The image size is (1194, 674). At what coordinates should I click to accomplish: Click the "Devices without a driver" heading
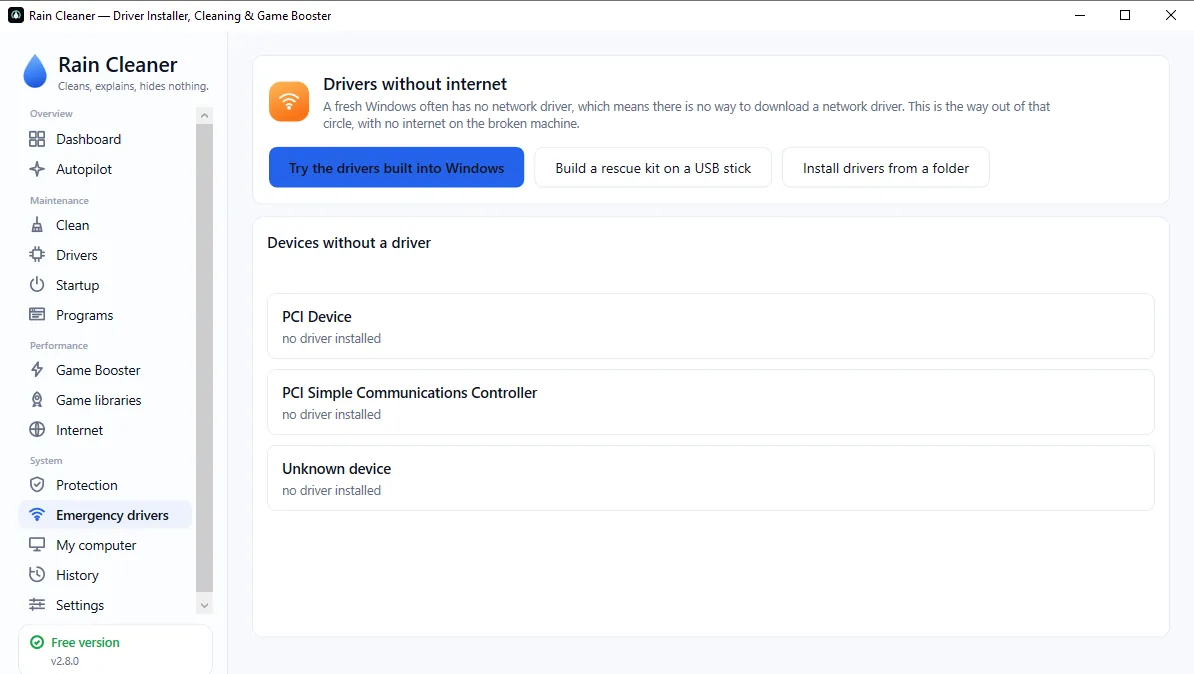coord(349,243)
